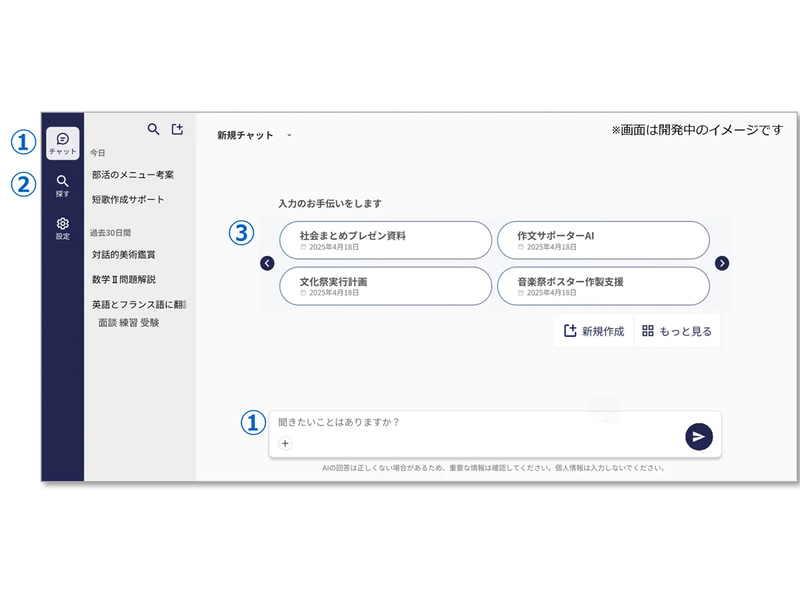Viewport: 800px width, 600px height.
Task: Select the 社会まとめプレゼン資料 suggestion card
Action: tap(385, 240)
